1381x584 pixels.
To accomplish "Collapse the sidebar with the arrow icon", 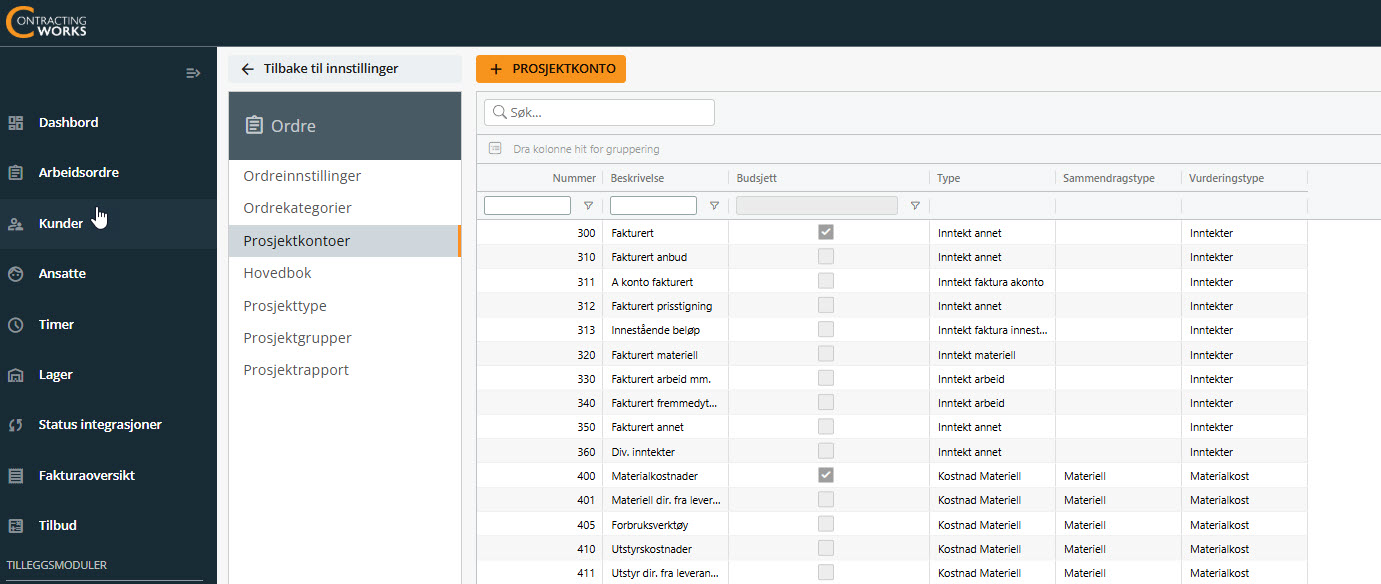I will tap(194, 73).
